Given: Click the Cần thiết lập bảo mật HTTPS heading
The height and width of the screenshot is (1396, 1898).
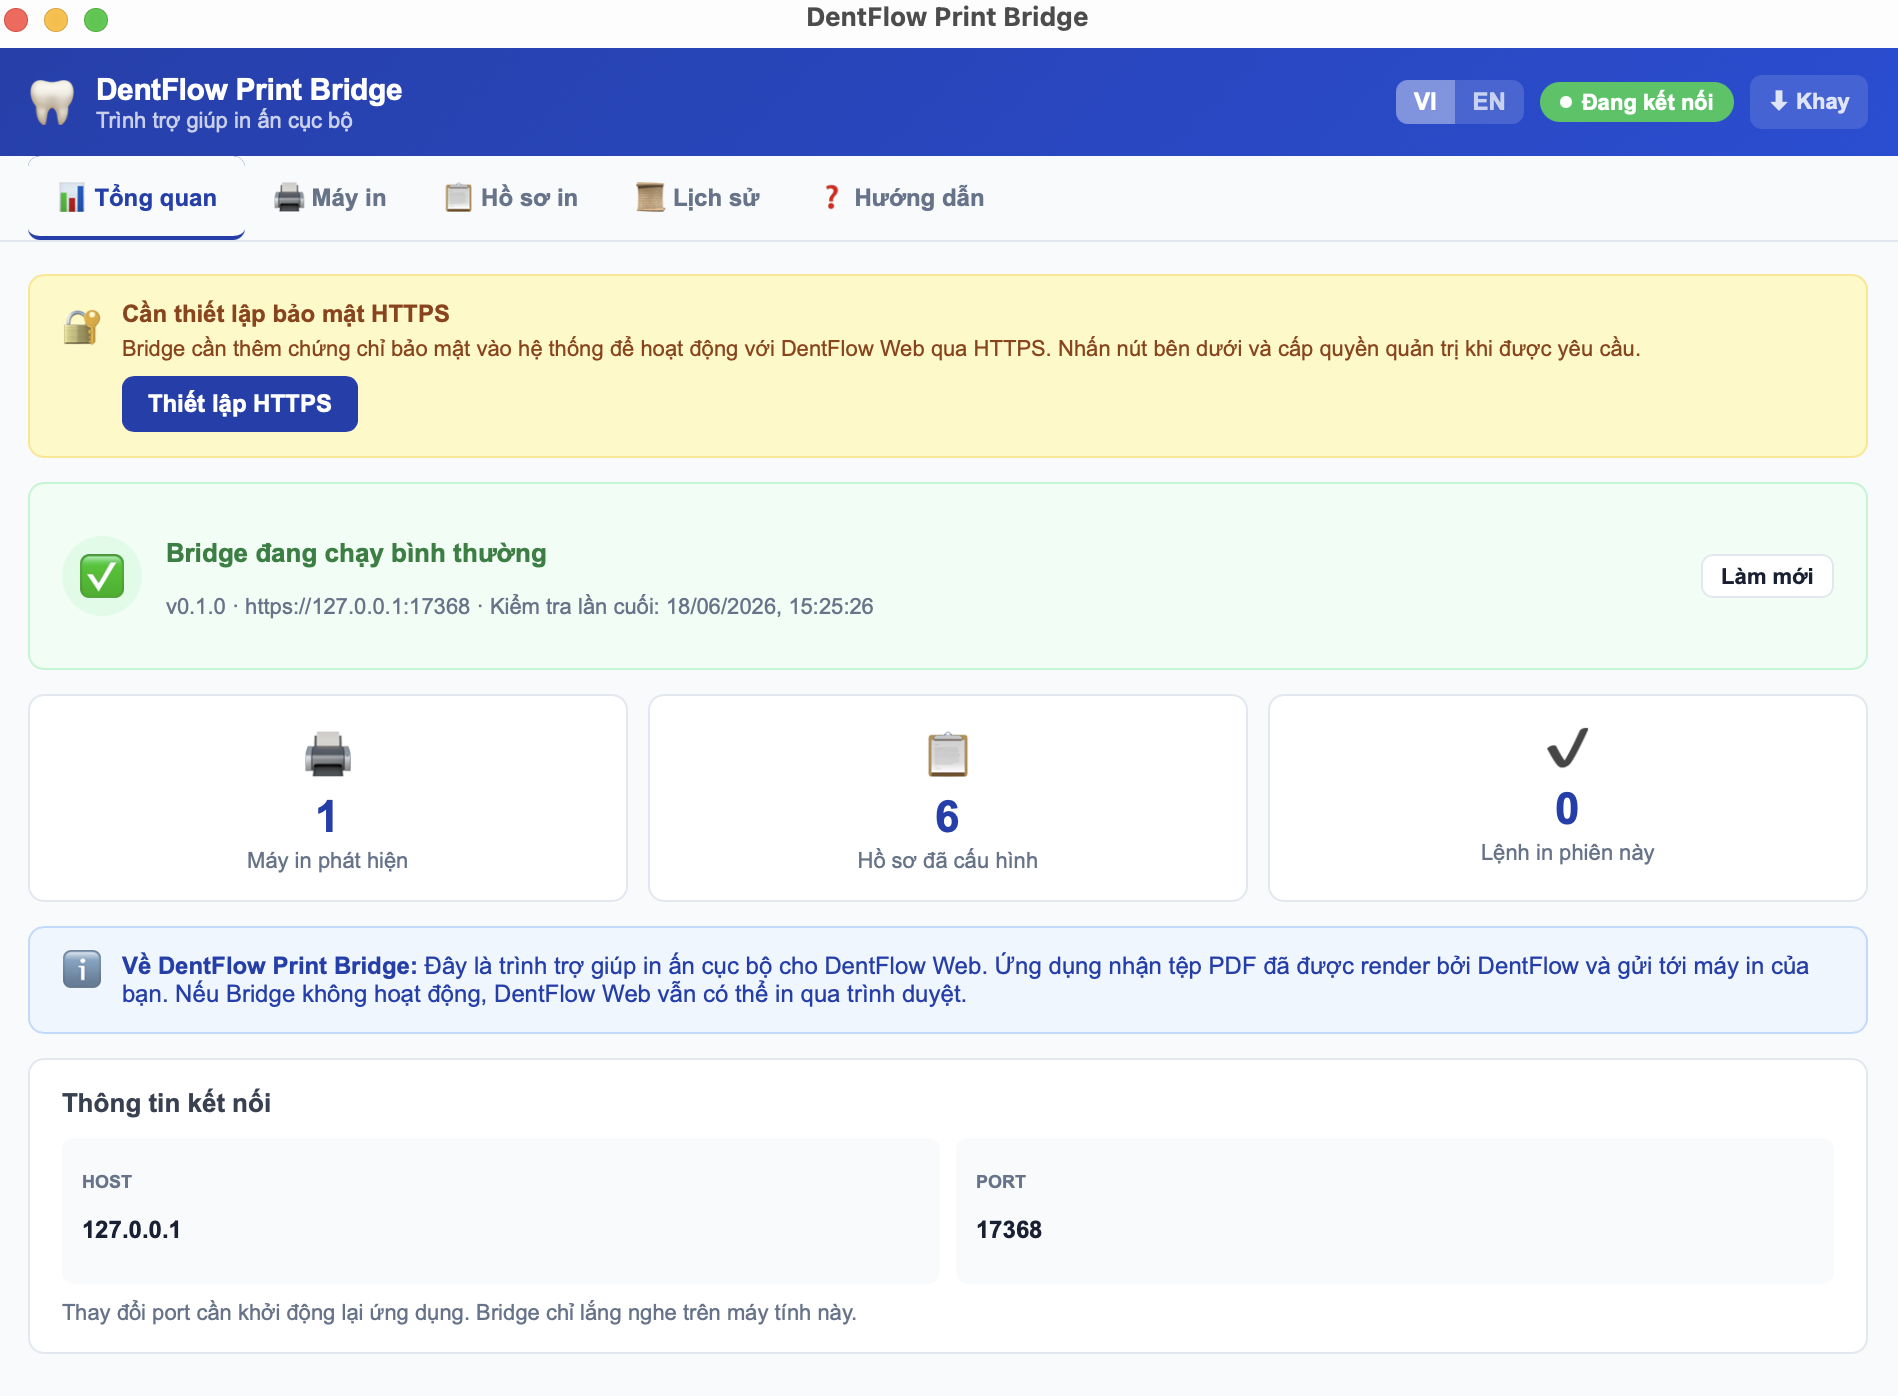Looking at the screenshot, I should coord(286,314).
